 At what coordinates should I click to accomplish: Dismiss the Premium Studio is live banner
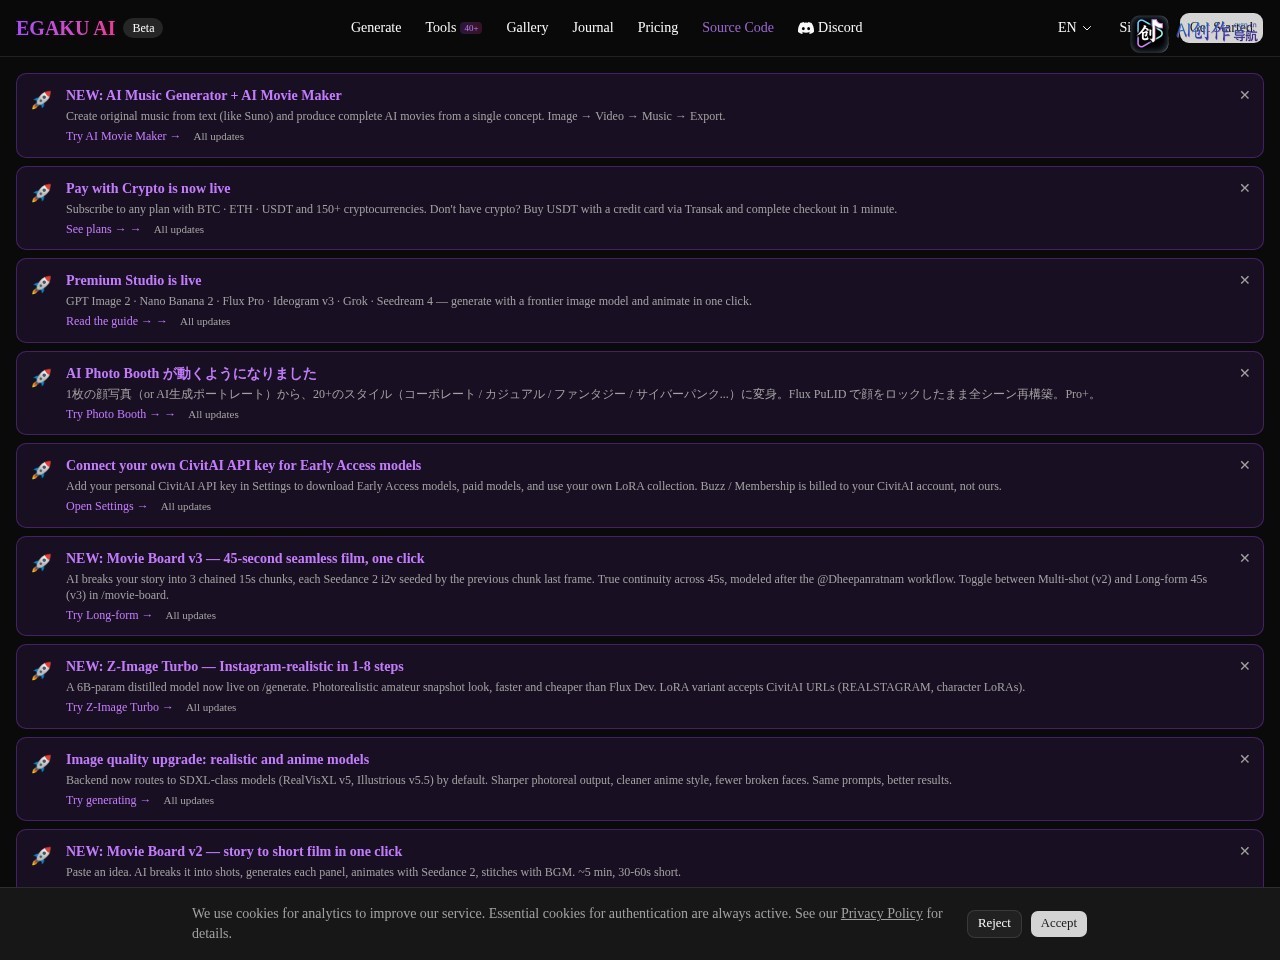click(1245, 280)
